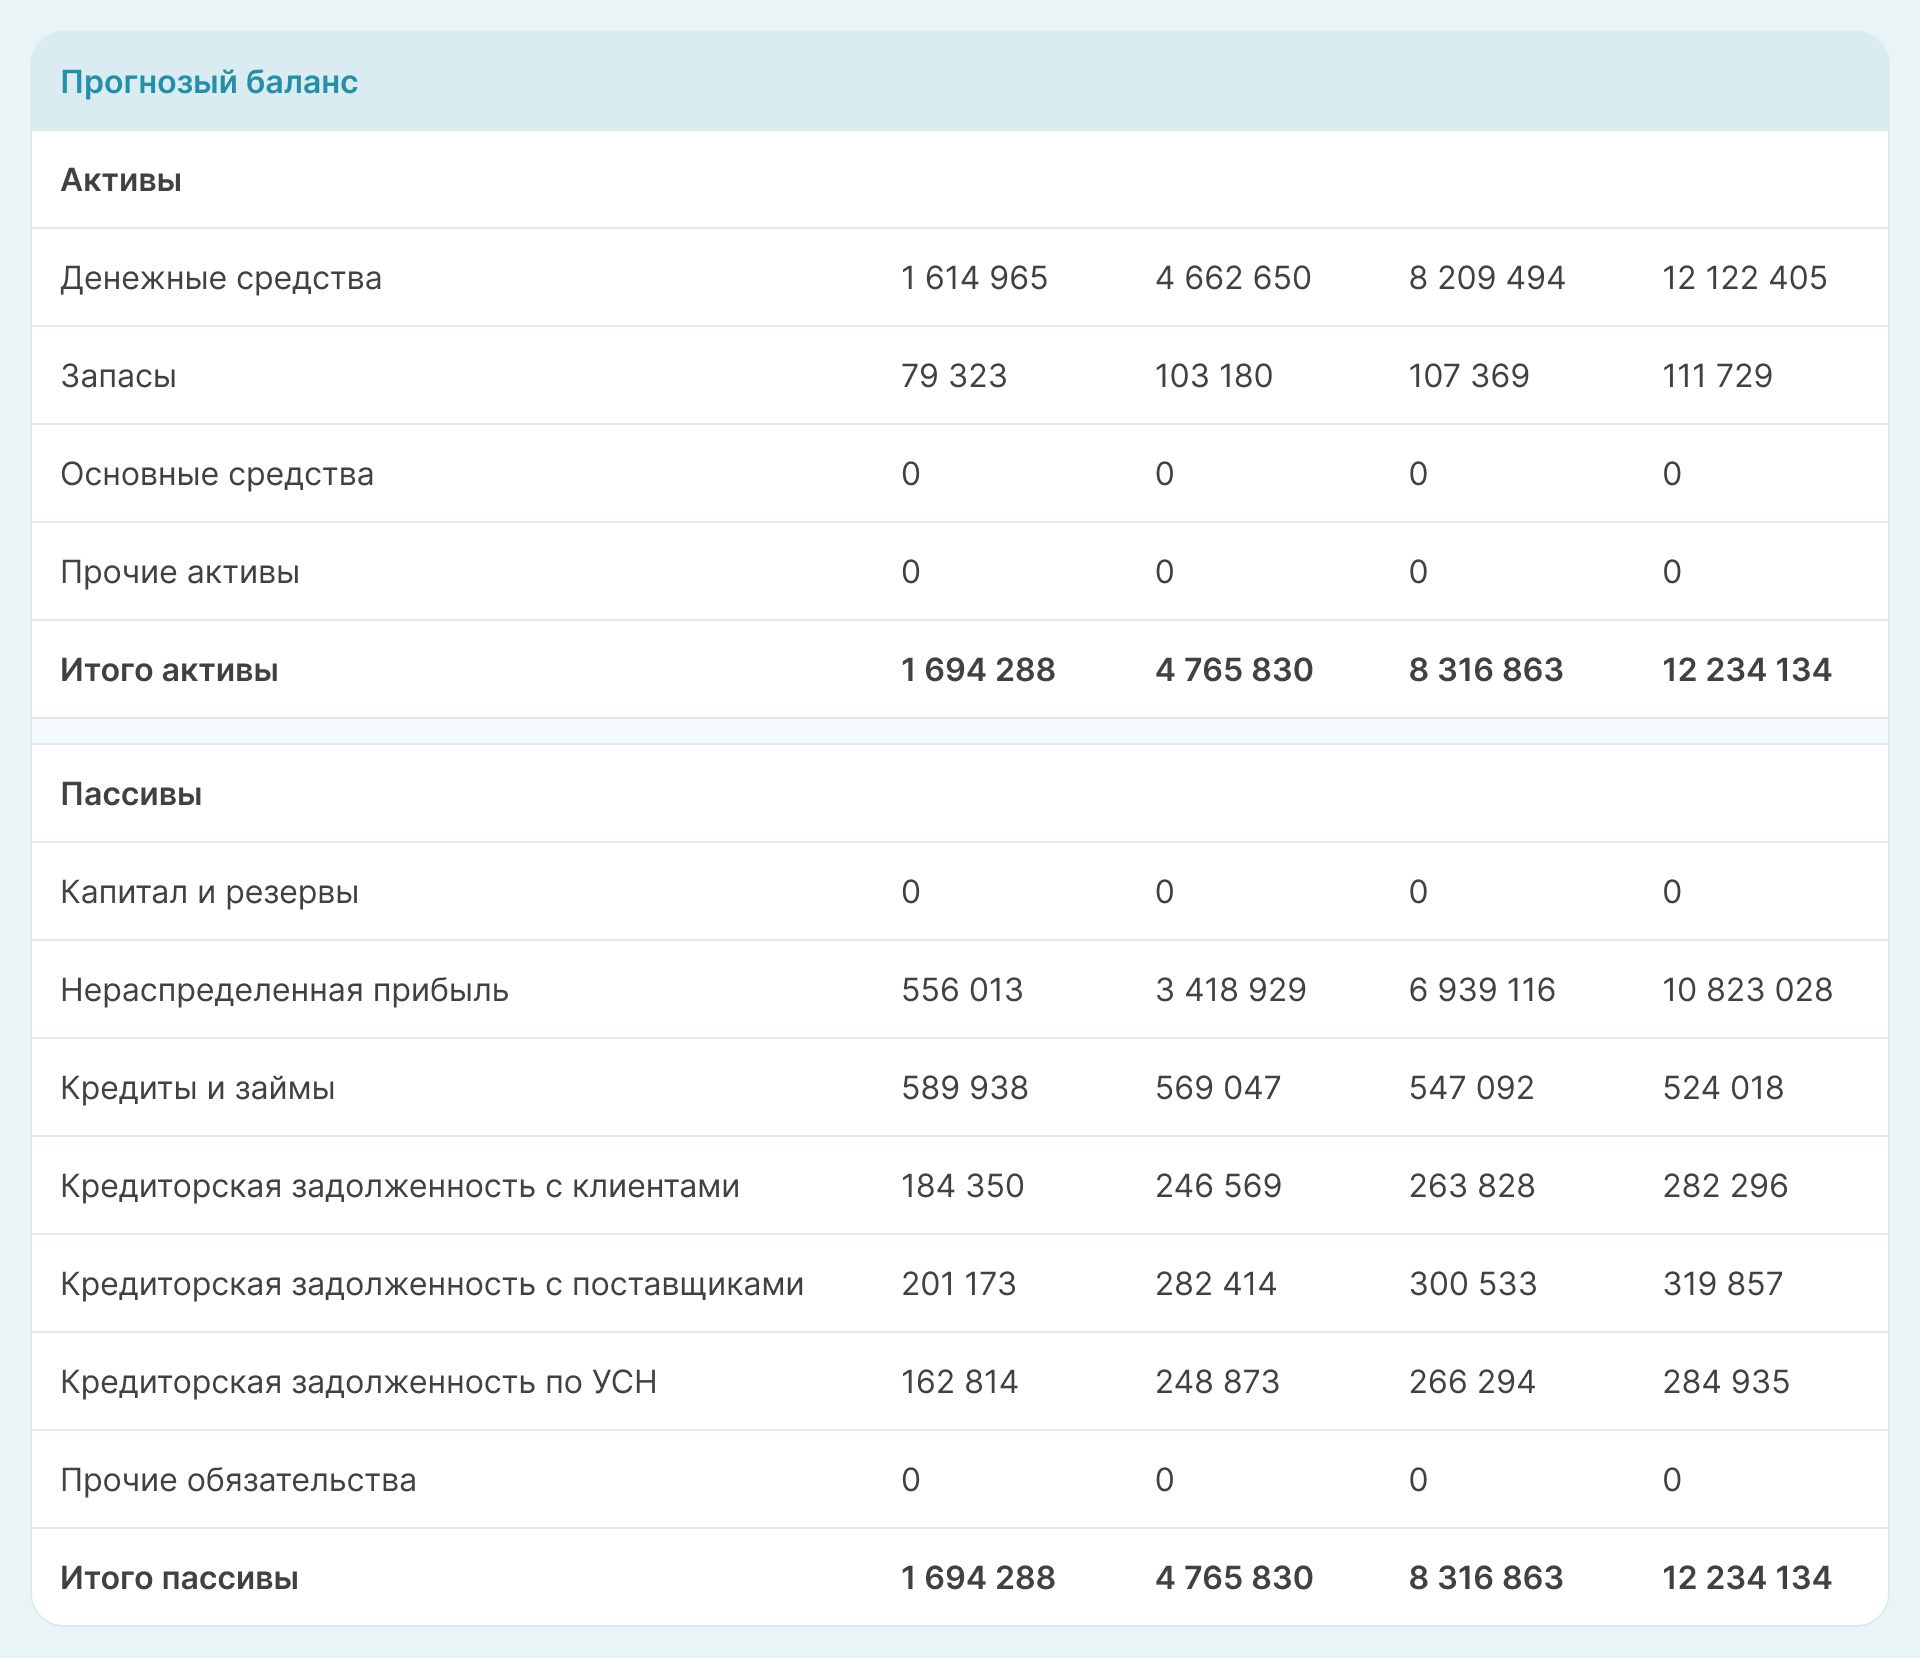
Task: Click the Кредиты и займы row label
Action: point(197,1088)
